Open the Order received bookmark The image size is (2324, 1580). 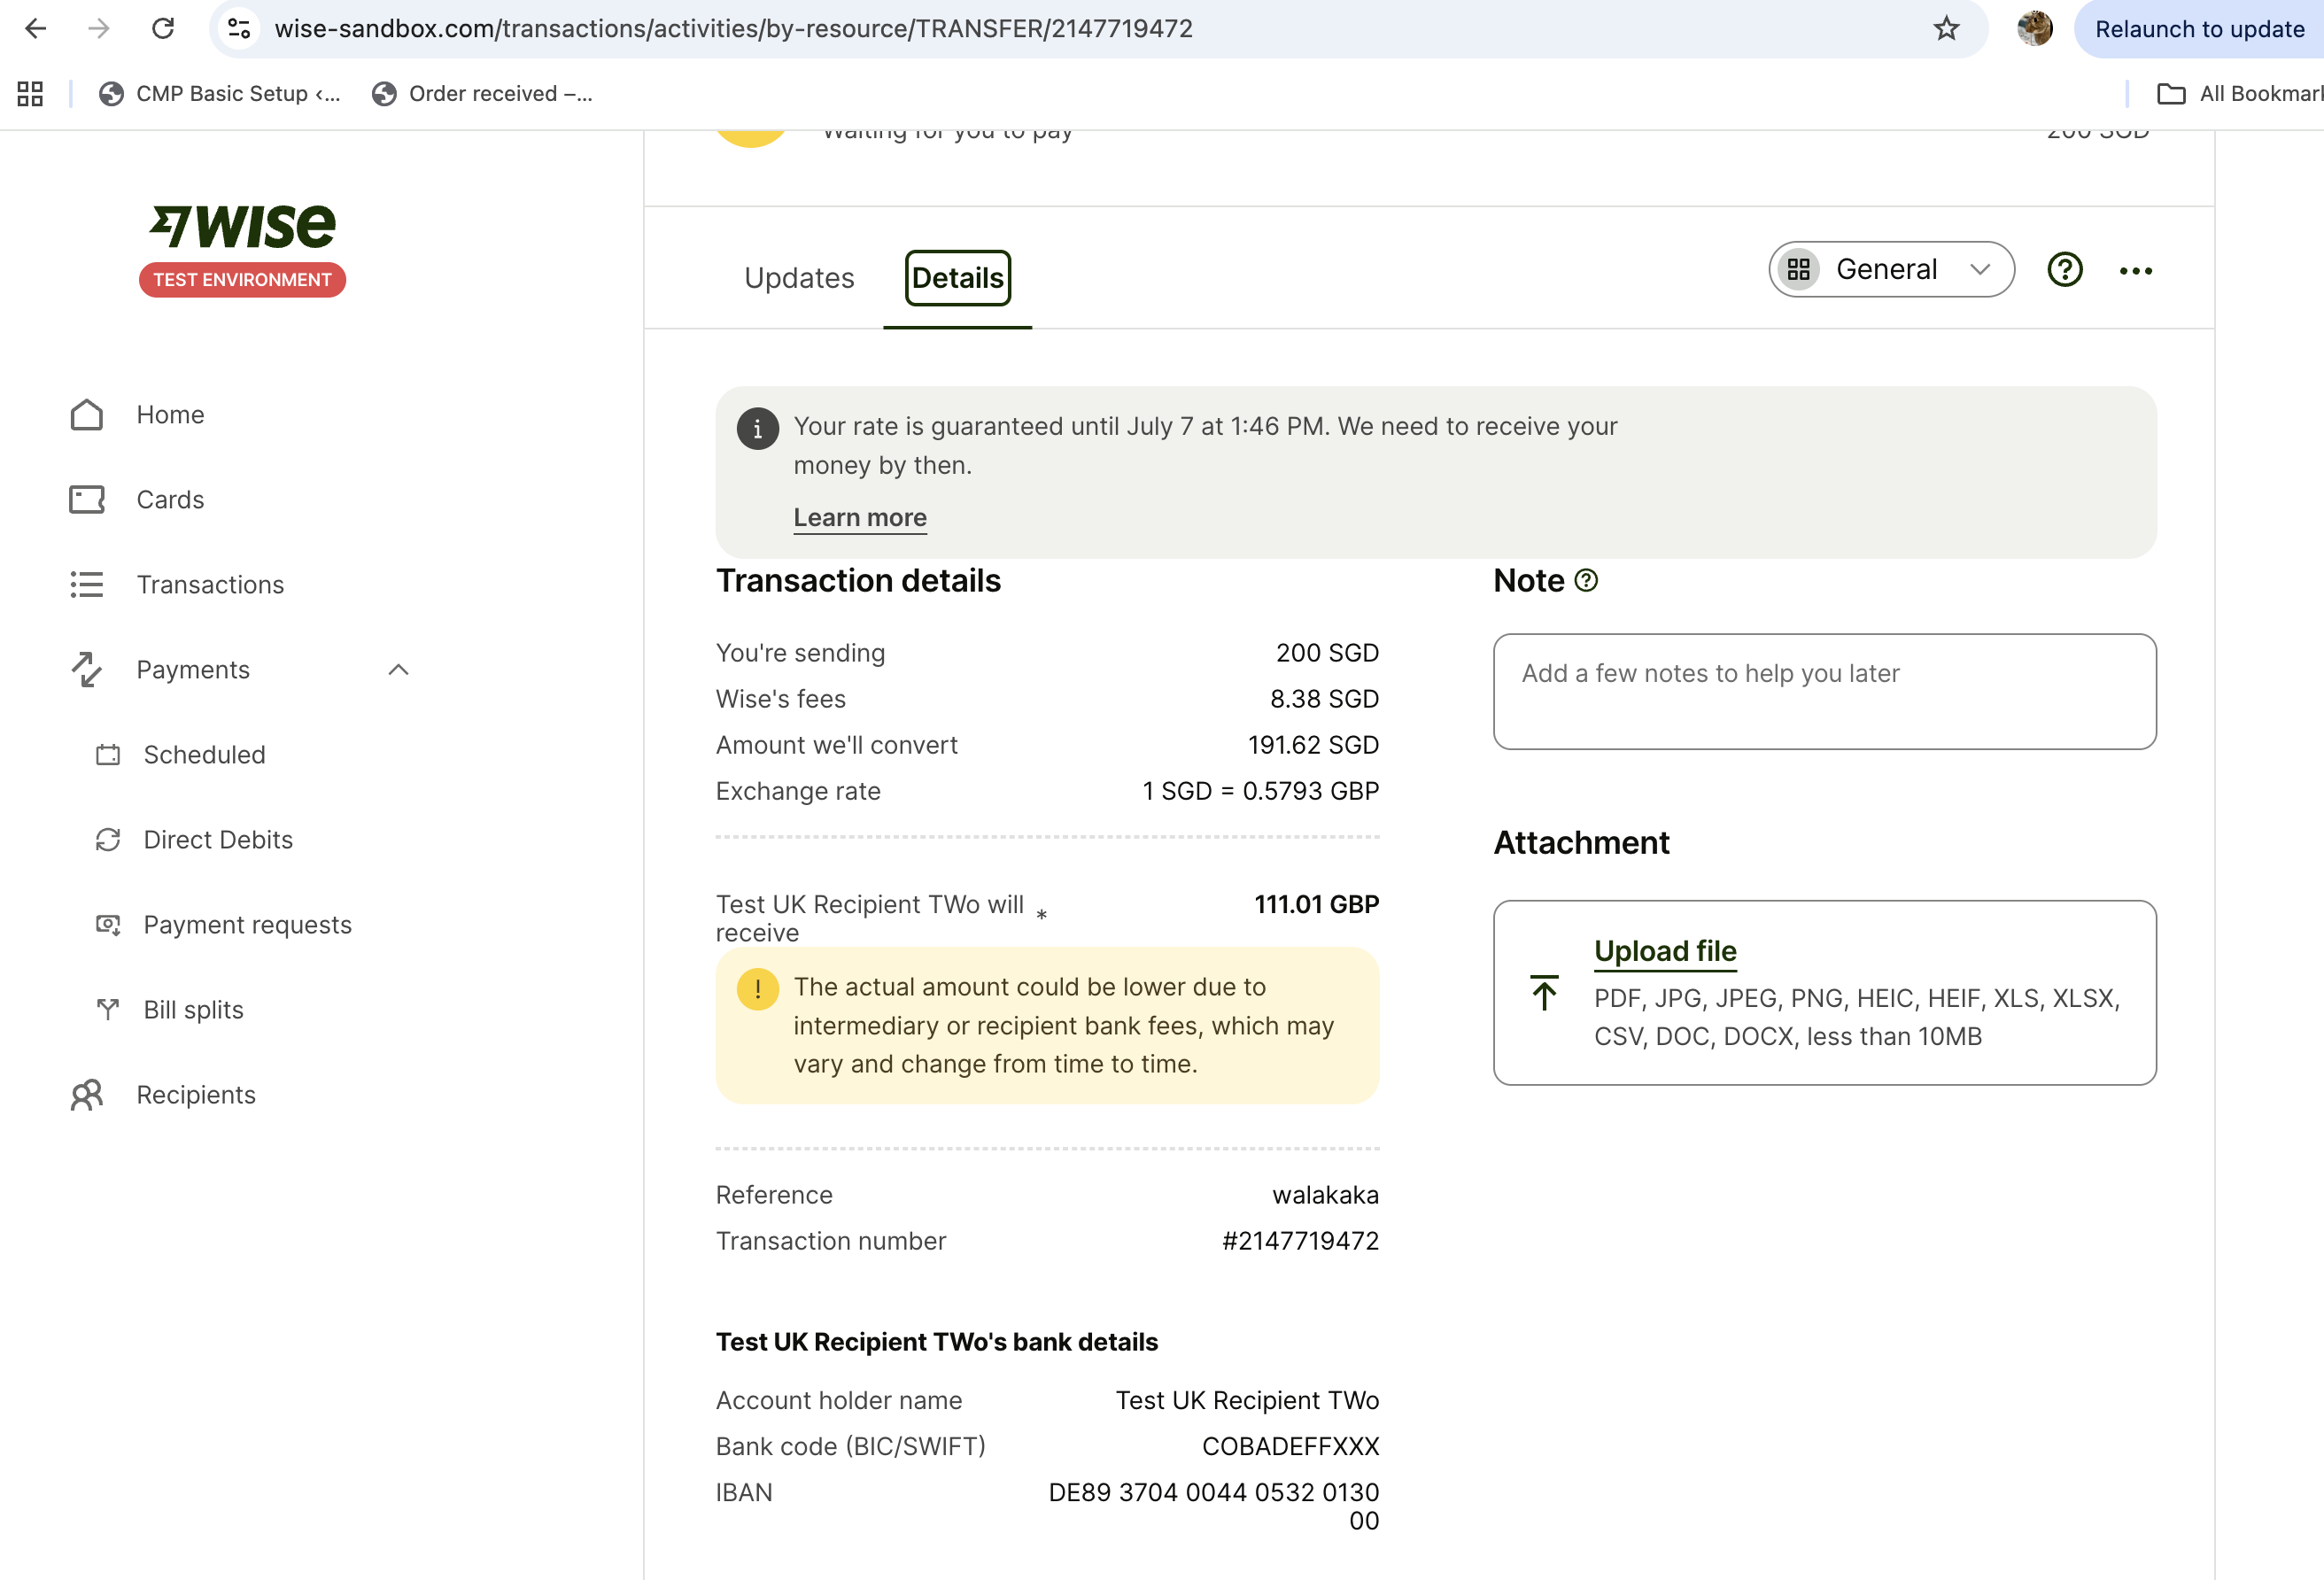482,93
